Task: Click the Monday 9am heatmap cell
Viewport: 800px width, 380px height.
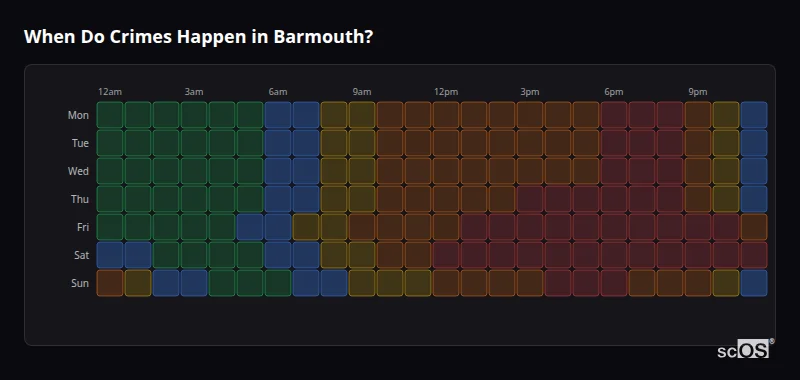Action: (x=362, y=115)
